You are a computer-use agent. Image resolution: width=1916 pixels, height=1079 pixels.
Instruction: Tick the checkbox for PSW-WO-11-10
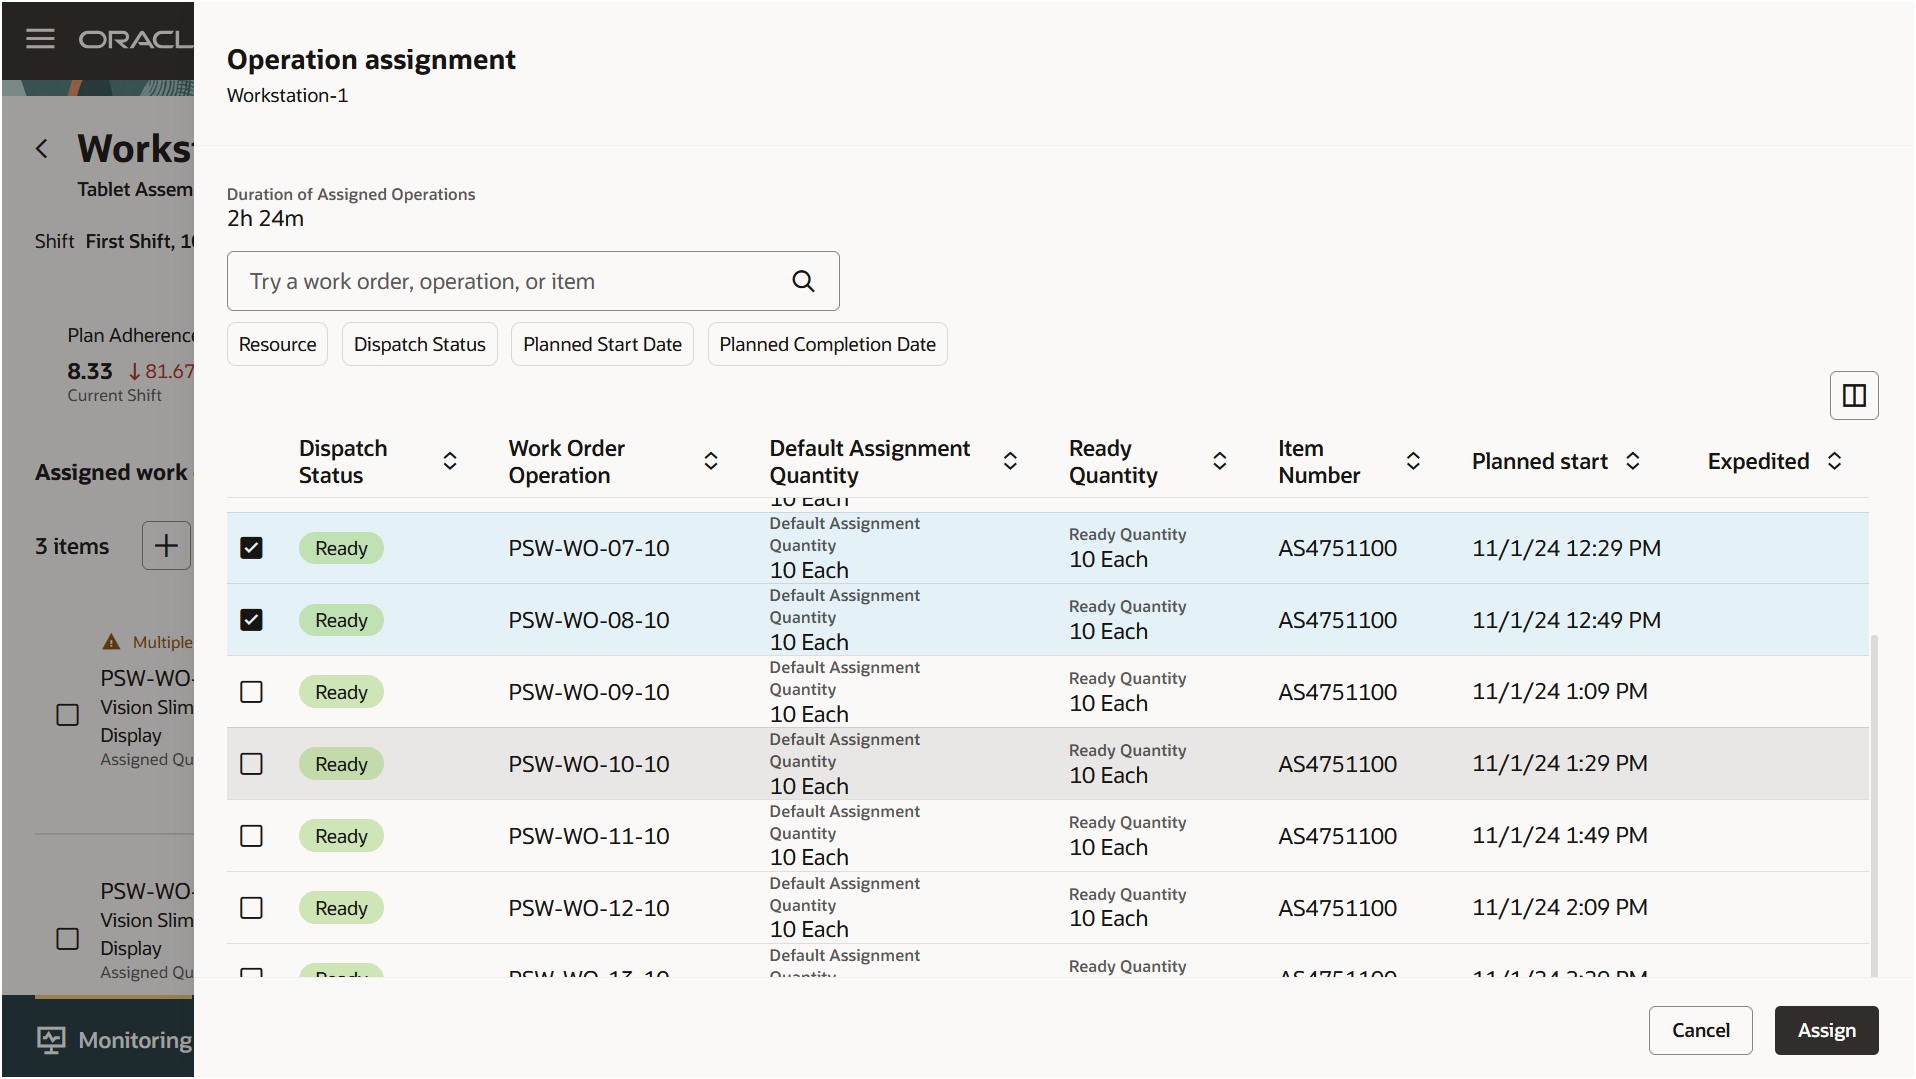coord(251,836)
